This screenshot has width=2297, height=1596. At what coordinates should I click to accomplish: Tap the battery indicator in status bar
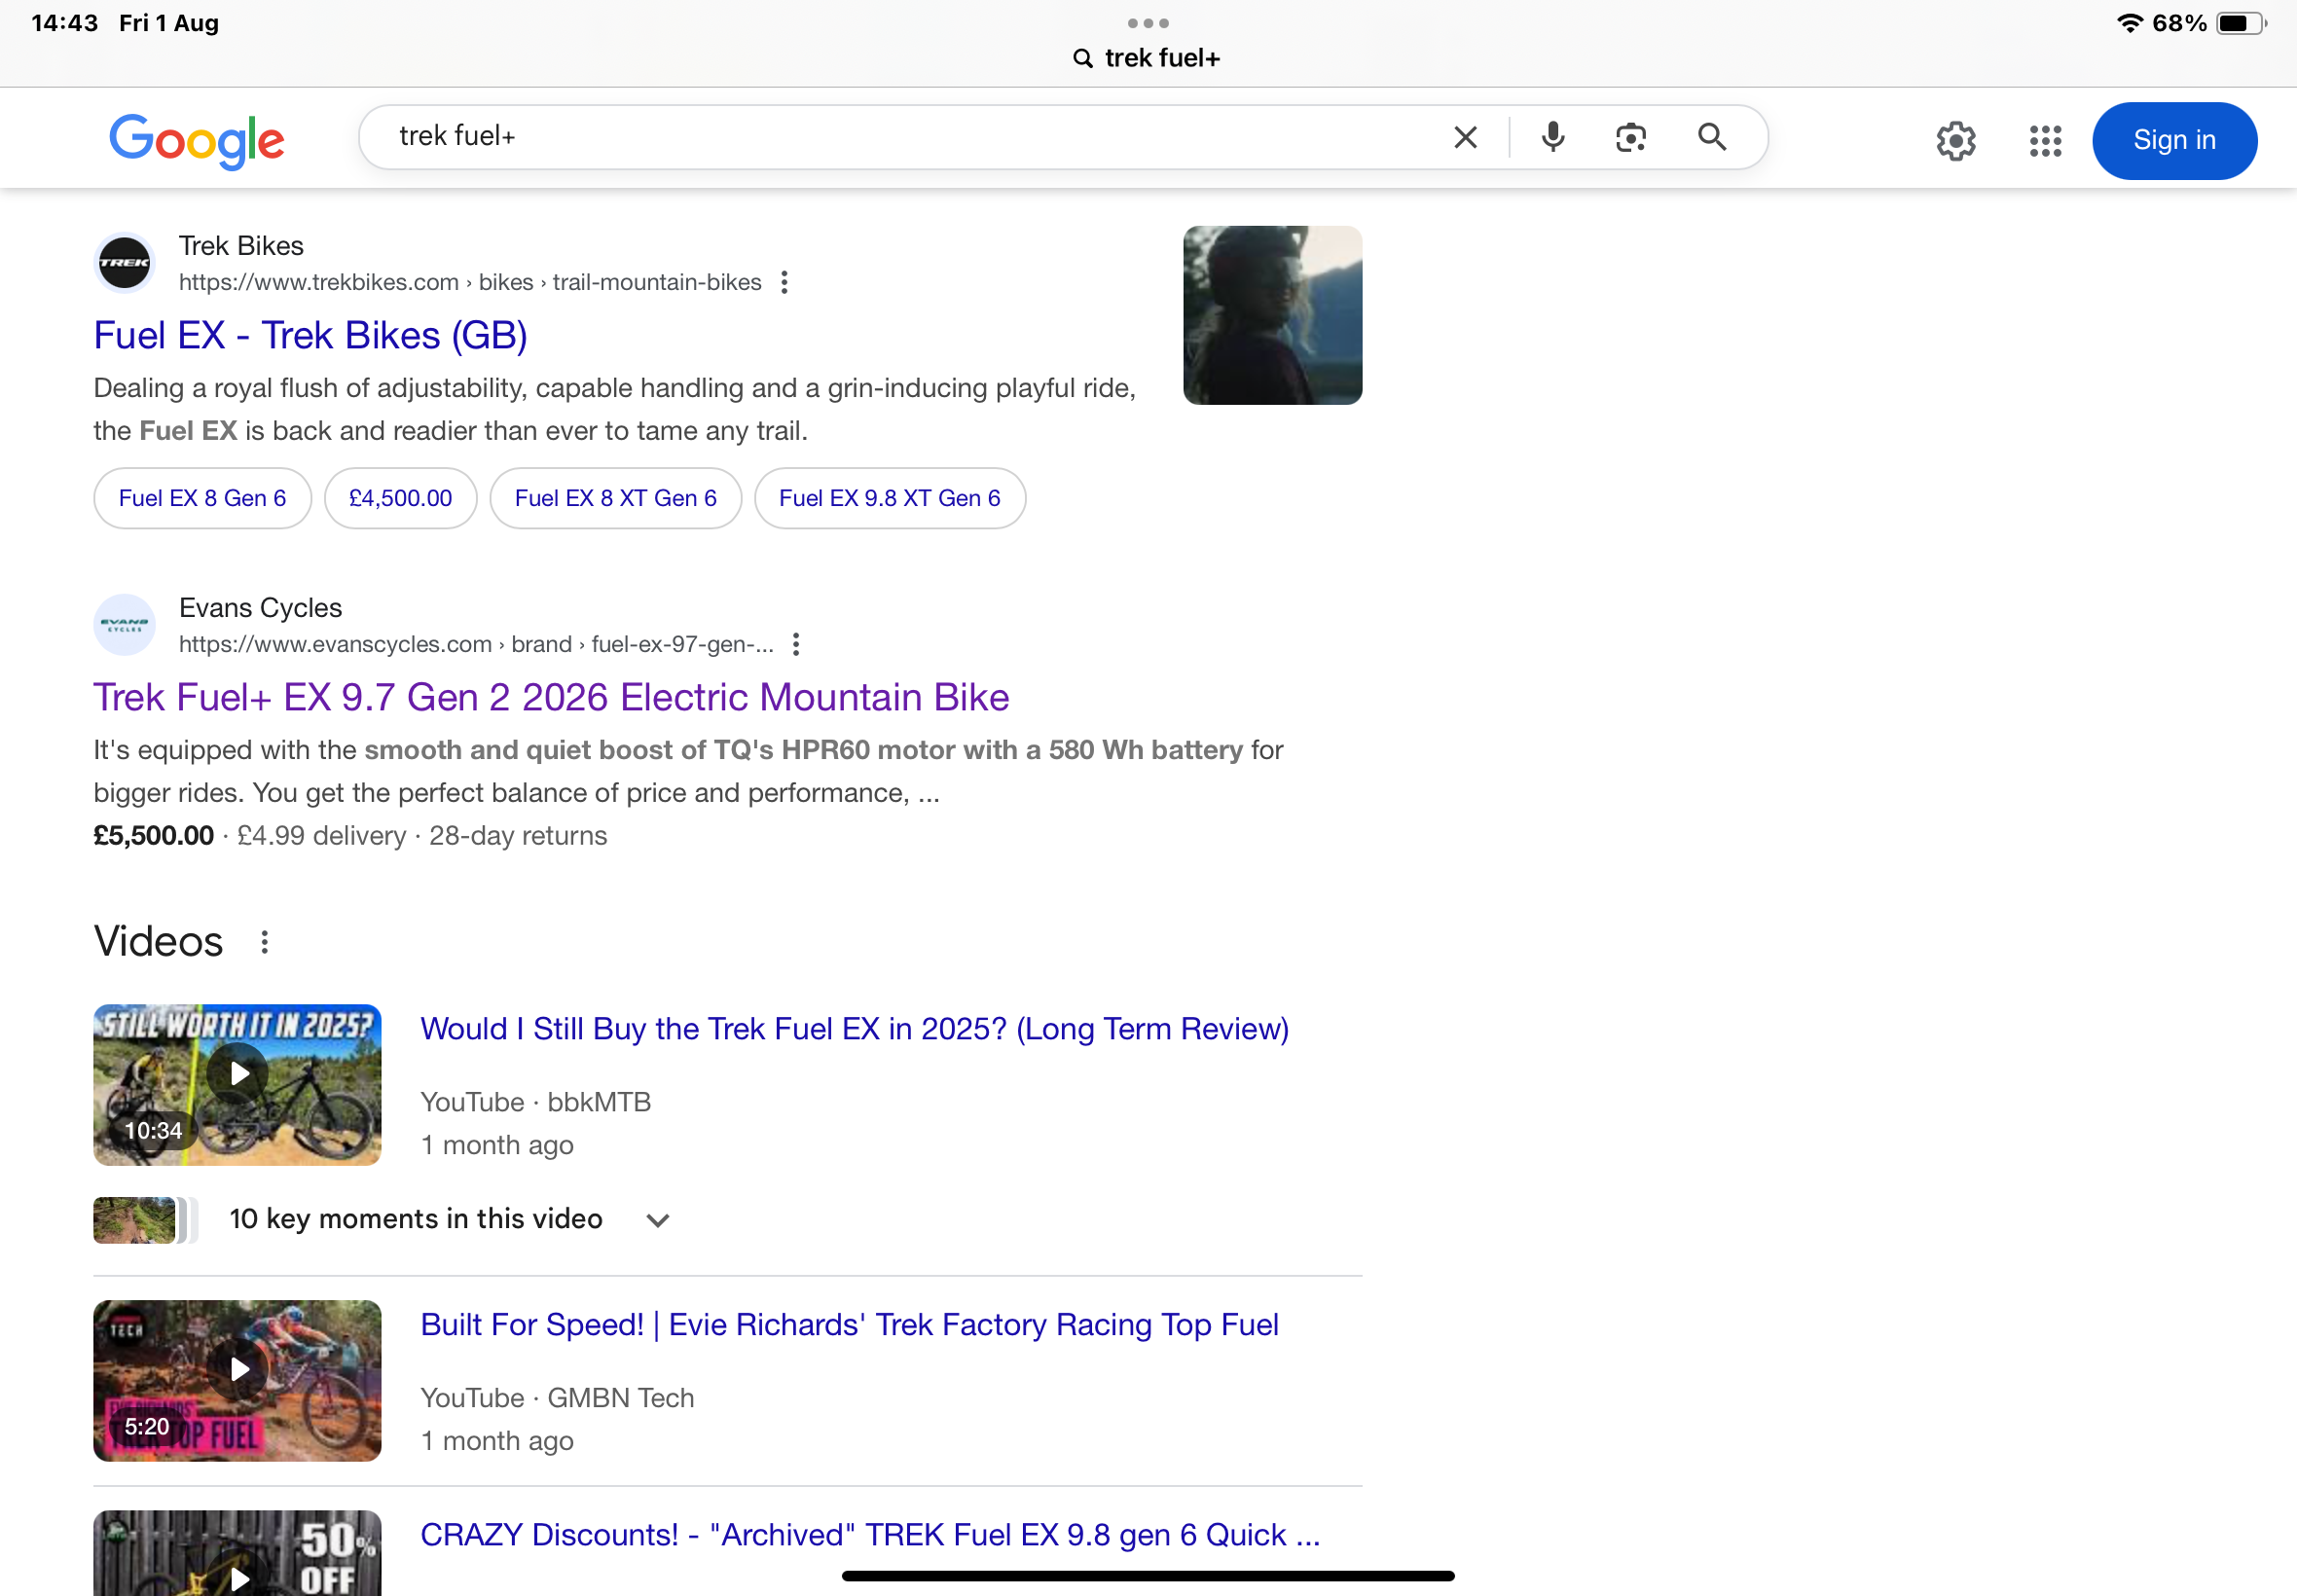click(2241, 23)
